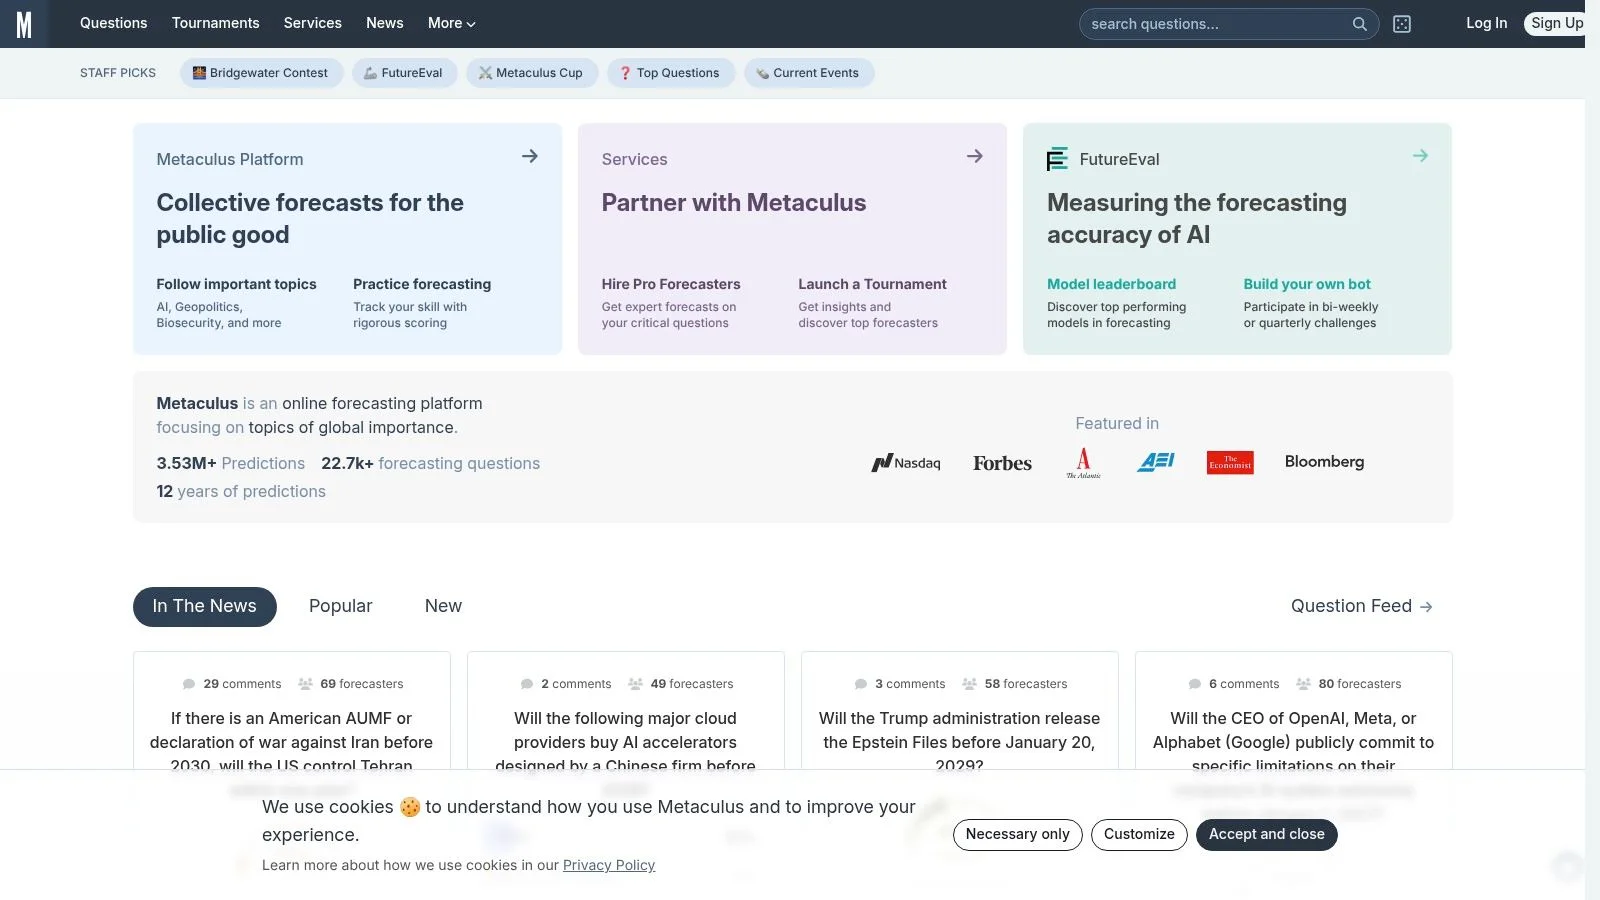Click the search magnifier icon
1600x900 pixels.
tap(1359, 24)
